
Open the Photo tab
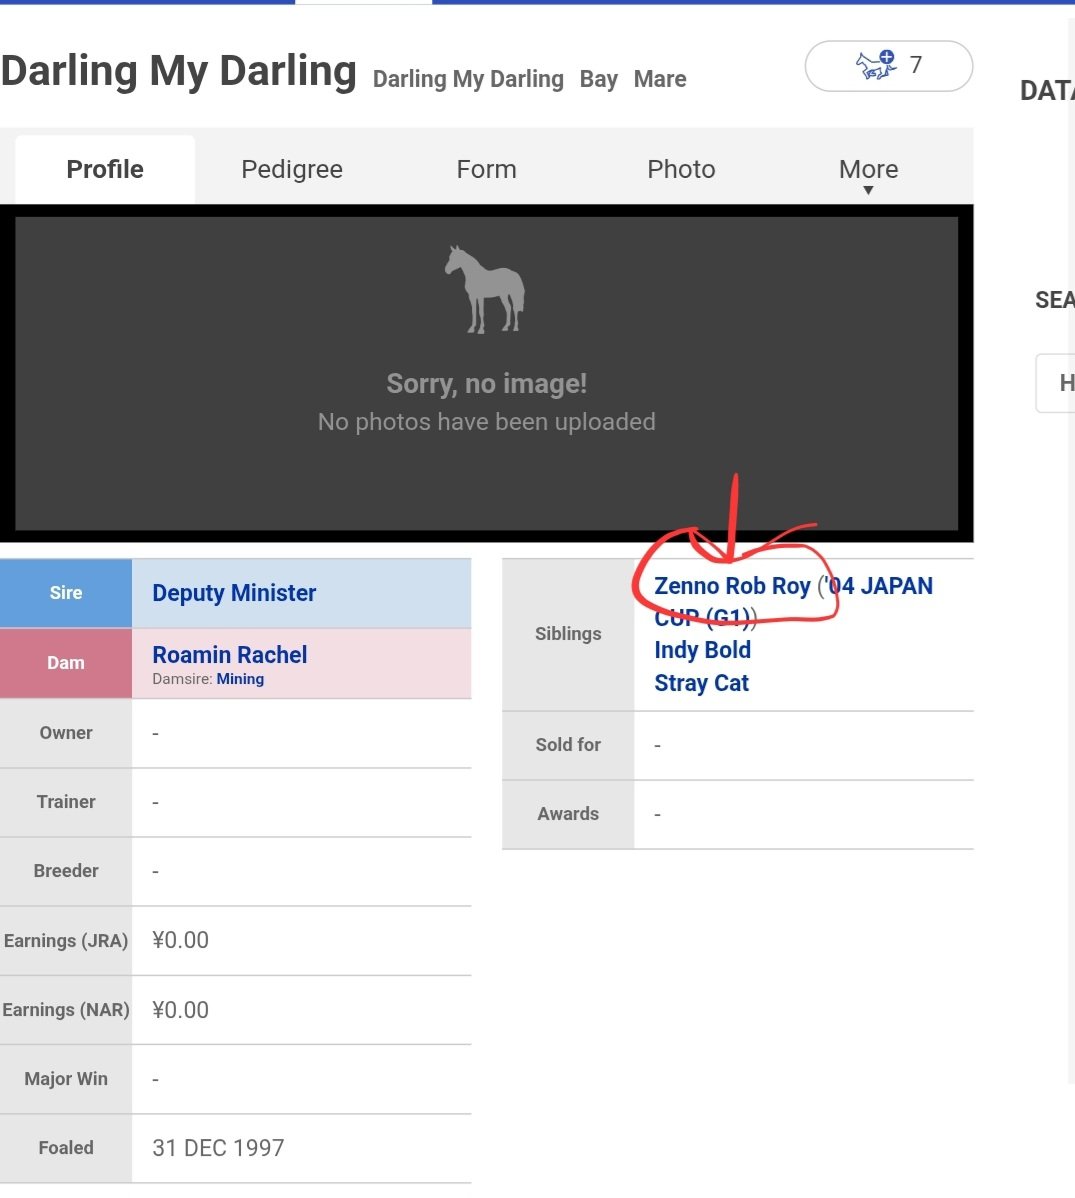click(681, 169)
